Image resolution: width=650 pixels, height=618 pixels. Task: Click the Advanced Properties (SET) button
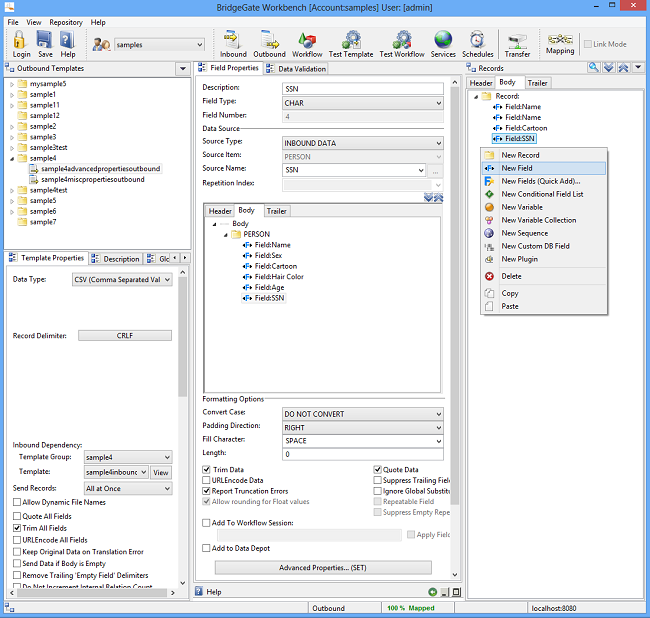(x=323, y=567)
